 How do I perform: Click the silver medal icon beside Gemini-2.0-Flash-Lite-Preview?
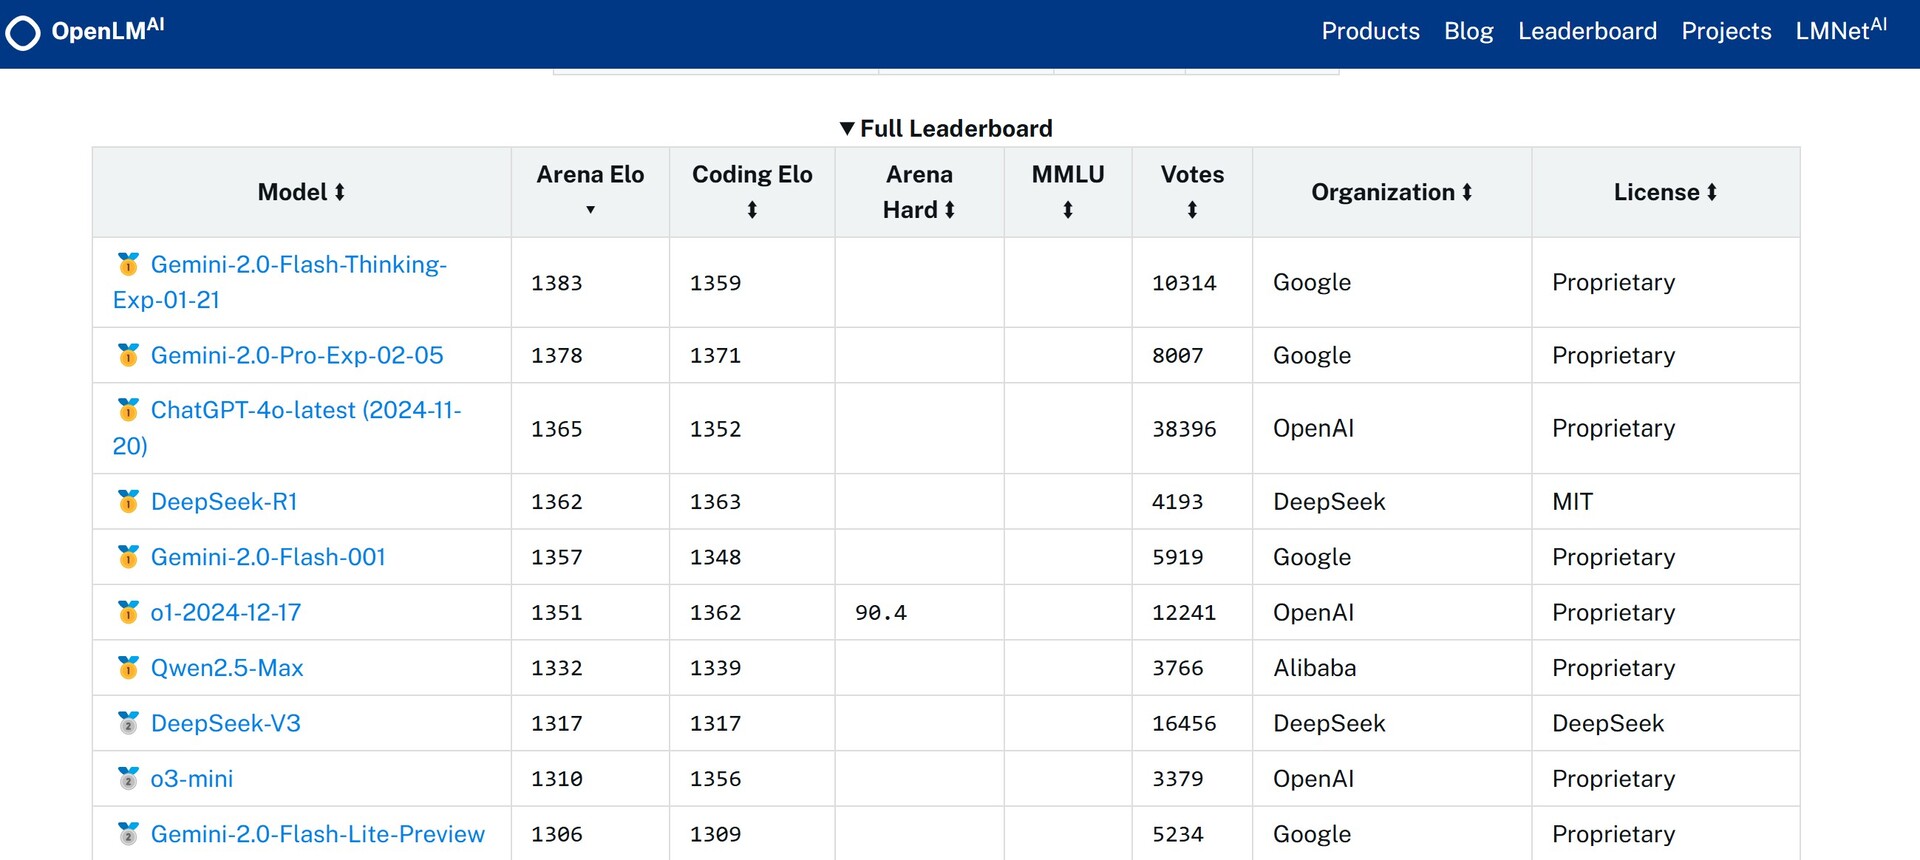[128, 834]
